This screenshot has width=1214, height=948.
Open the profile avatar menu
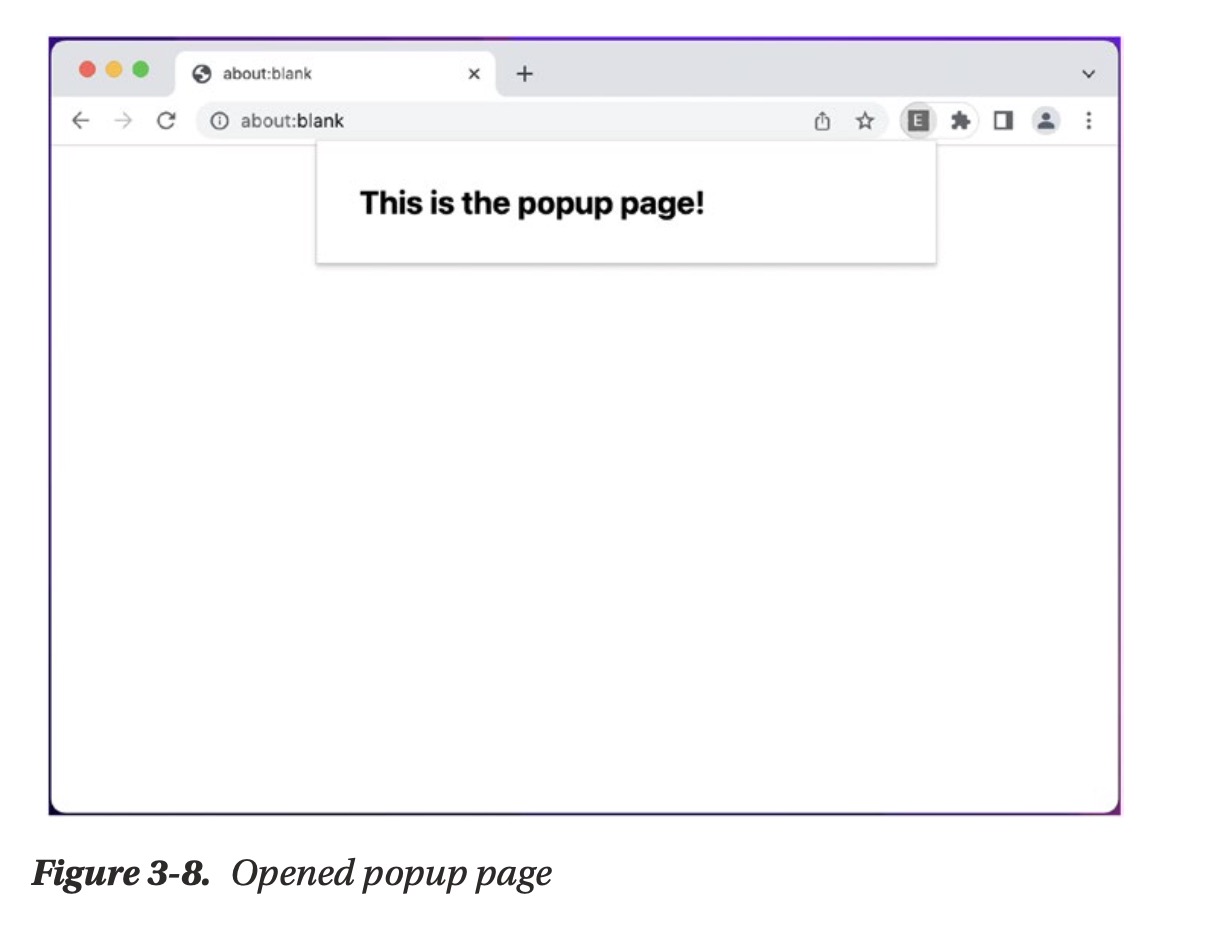coord(1045,121)
